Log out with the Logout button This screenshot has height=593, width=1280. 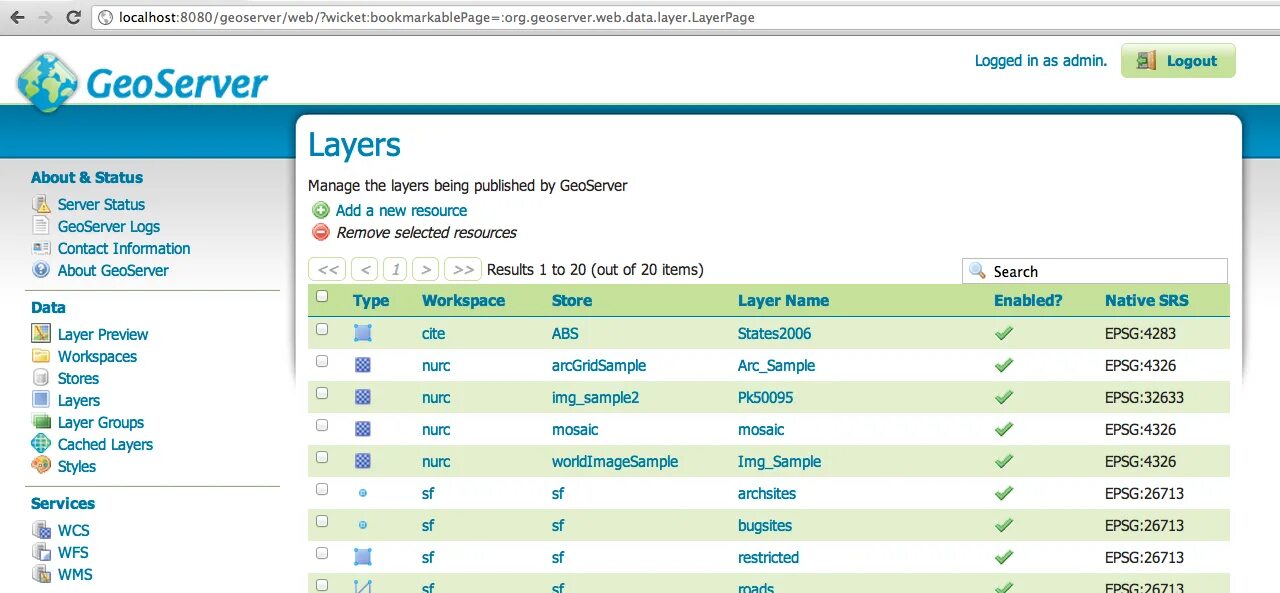pyautogui.click(x=1178, y=60)
